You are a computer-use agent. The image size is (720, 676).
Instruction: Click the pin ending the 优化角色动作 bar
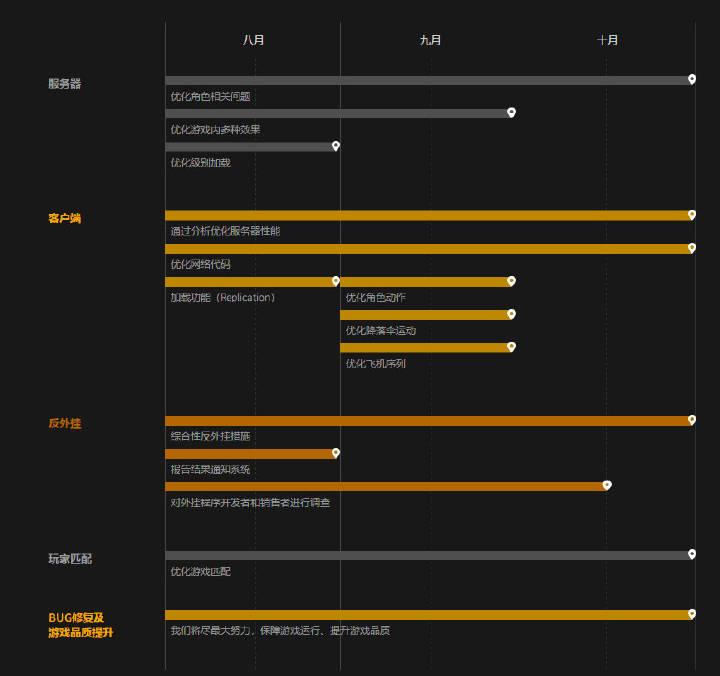click(x=511, y=281)
